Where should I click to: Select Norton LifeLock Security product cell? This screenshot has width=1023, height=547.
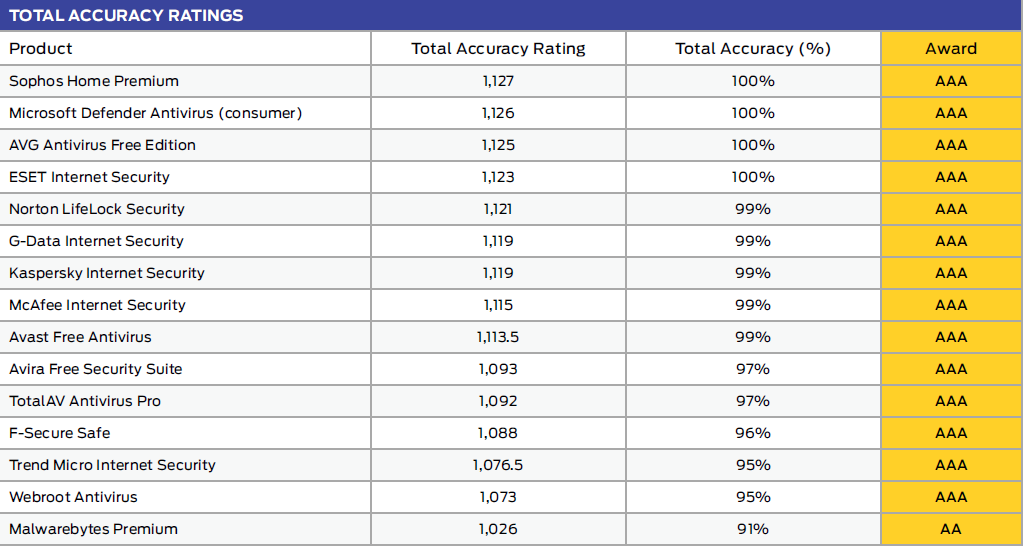tap(97, 209)
